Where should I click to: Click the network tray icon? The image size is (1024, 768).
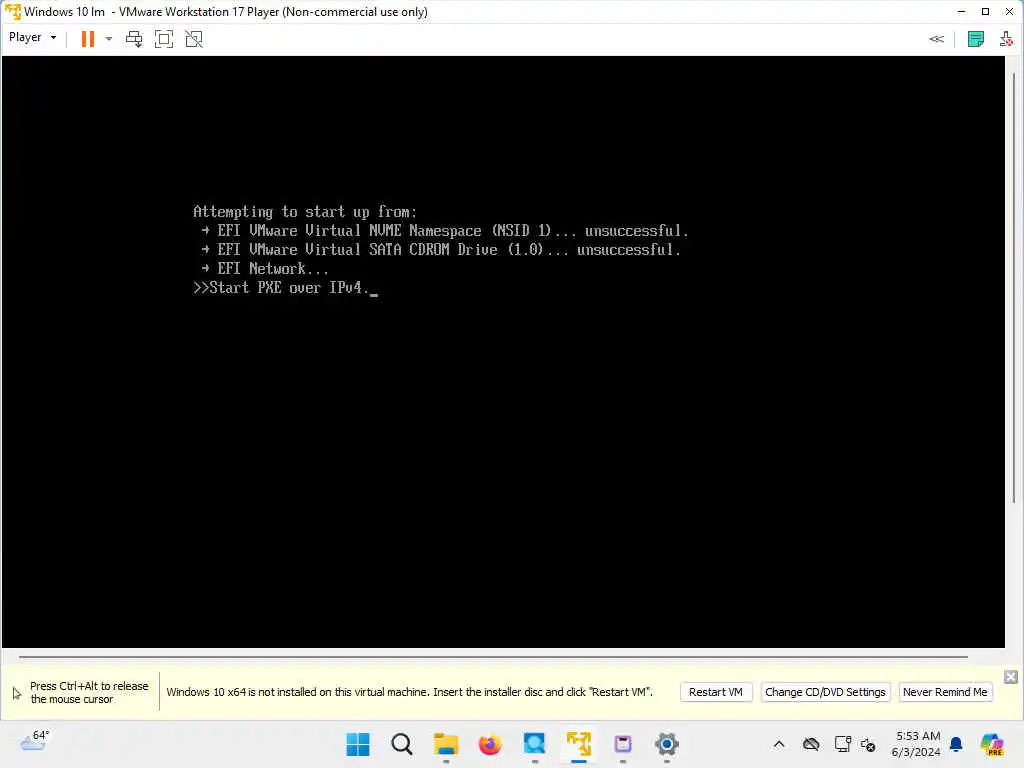[x=842, y=744]
